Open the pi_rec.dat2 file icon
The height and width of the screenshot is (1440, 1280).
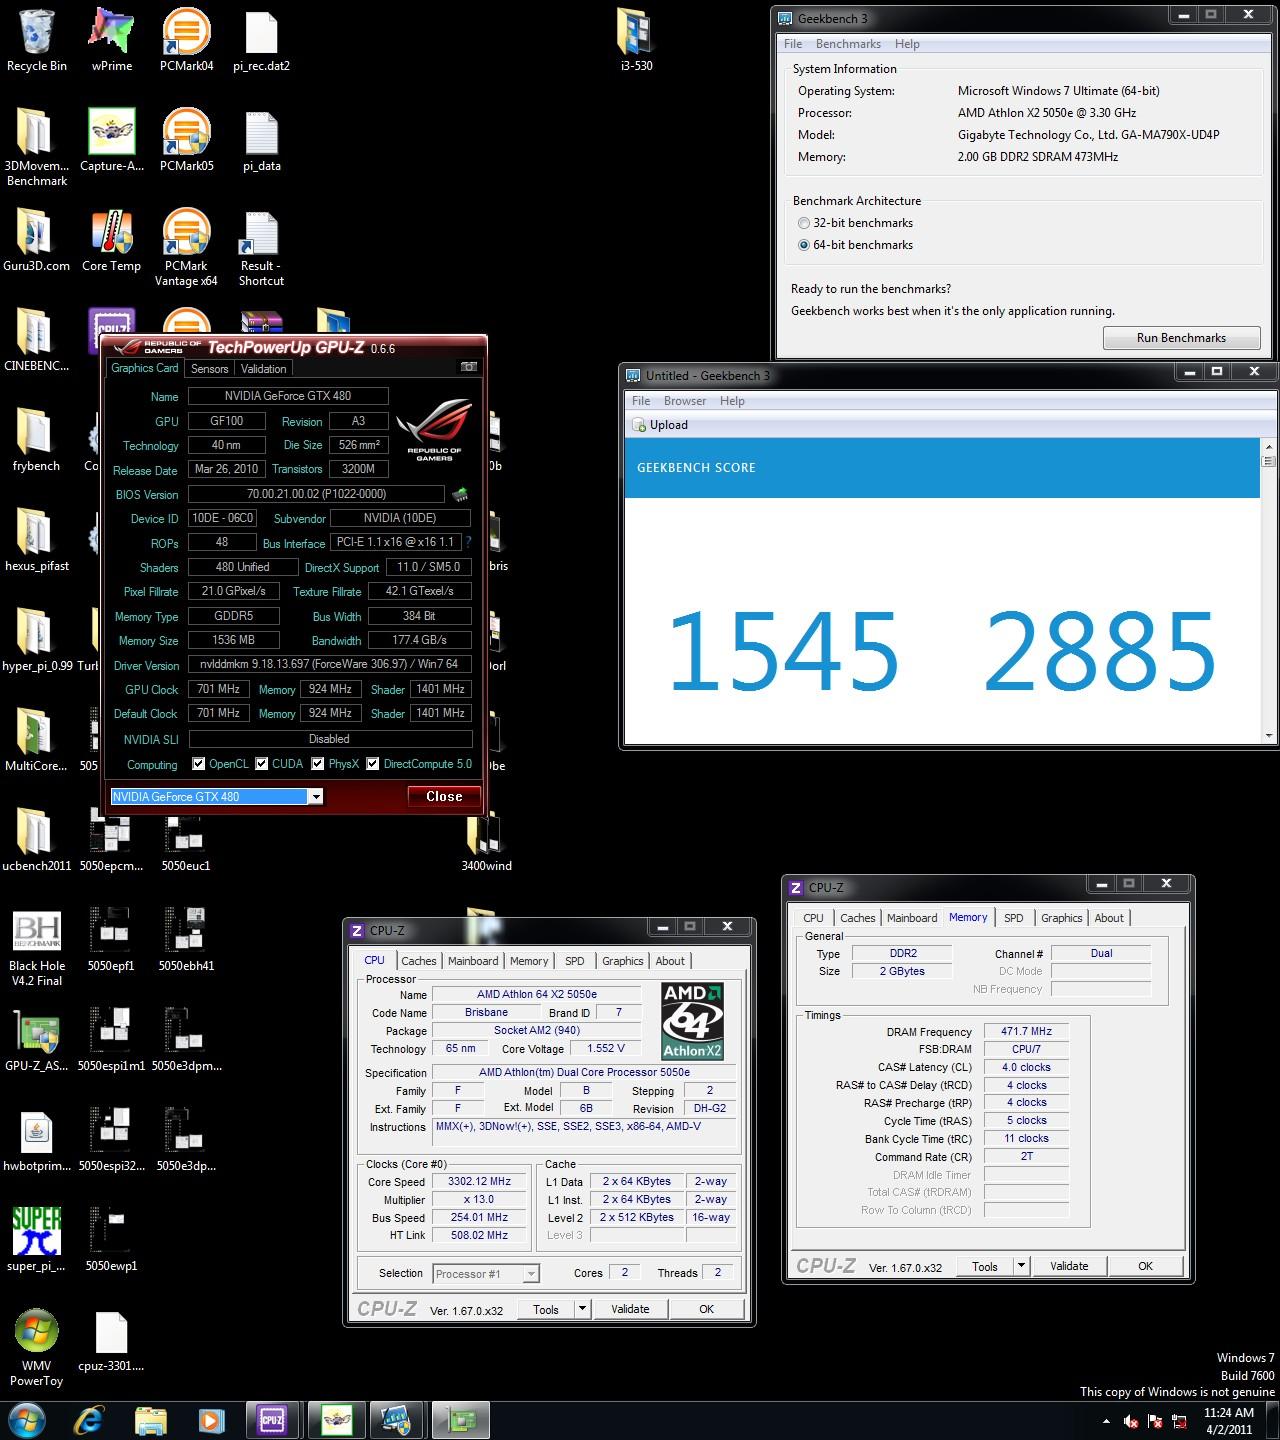261,32
